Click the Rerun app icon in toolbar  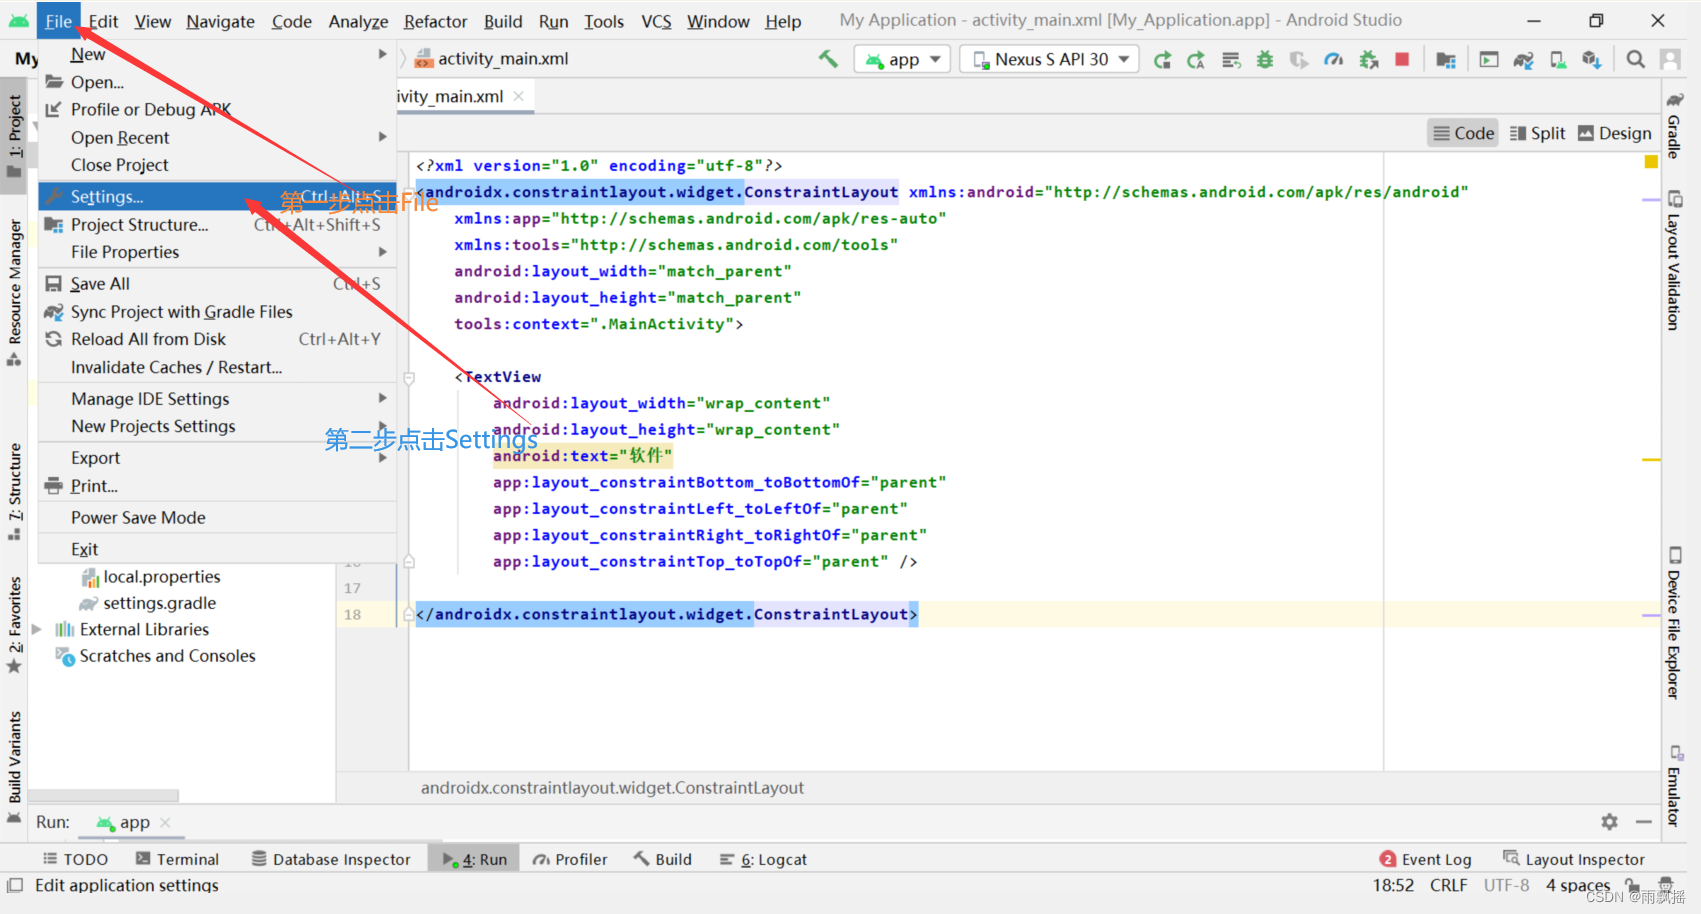[x=1162, y=60]
